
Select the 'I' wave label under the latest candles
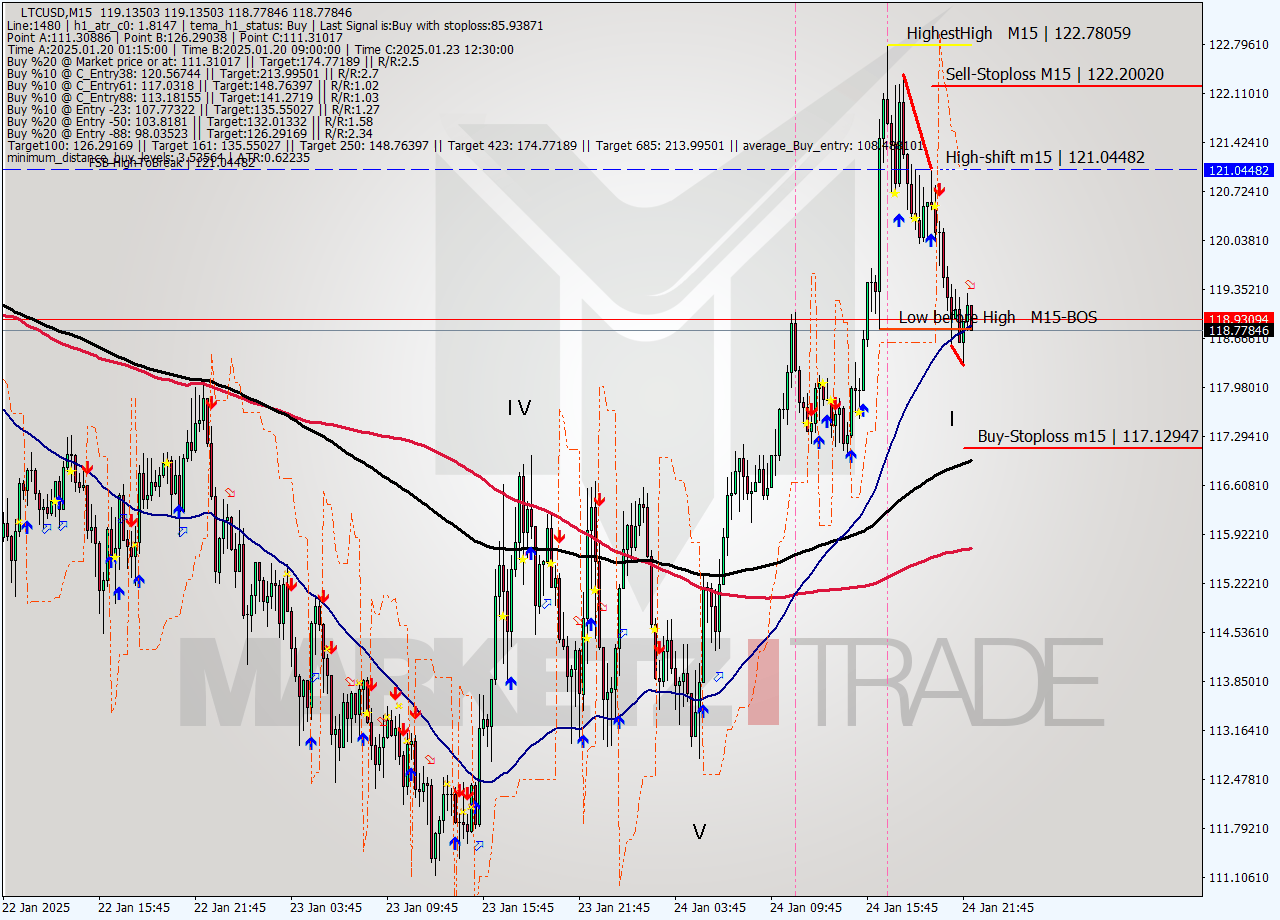[952, 418]
